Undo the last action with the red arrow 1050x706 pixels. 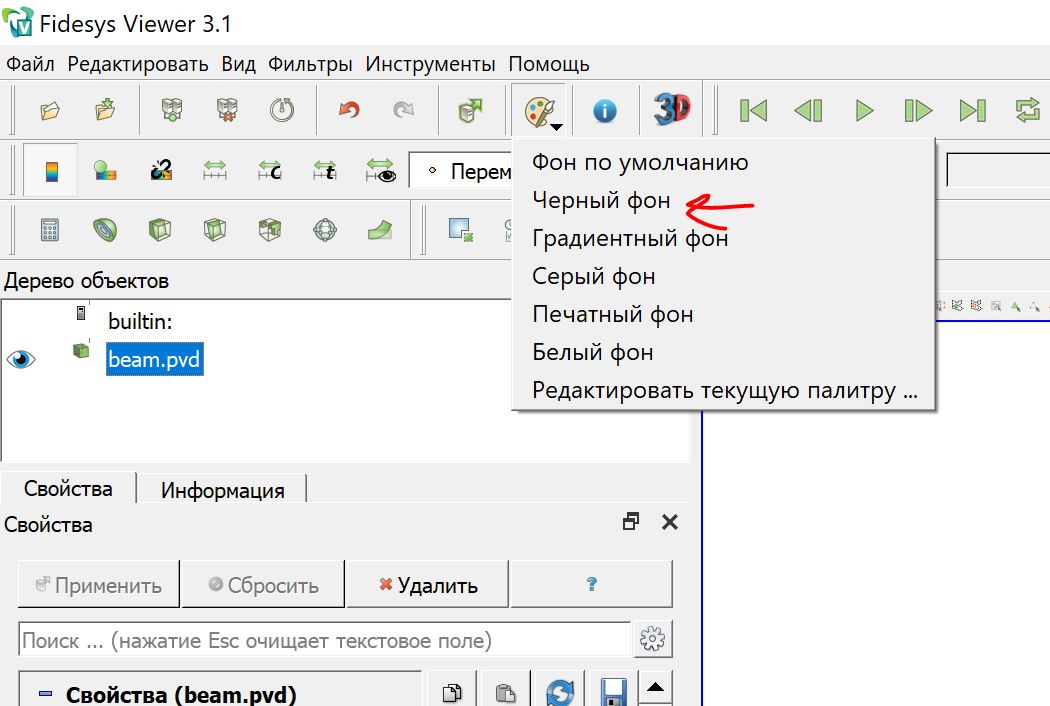click(x=349, y=110)
